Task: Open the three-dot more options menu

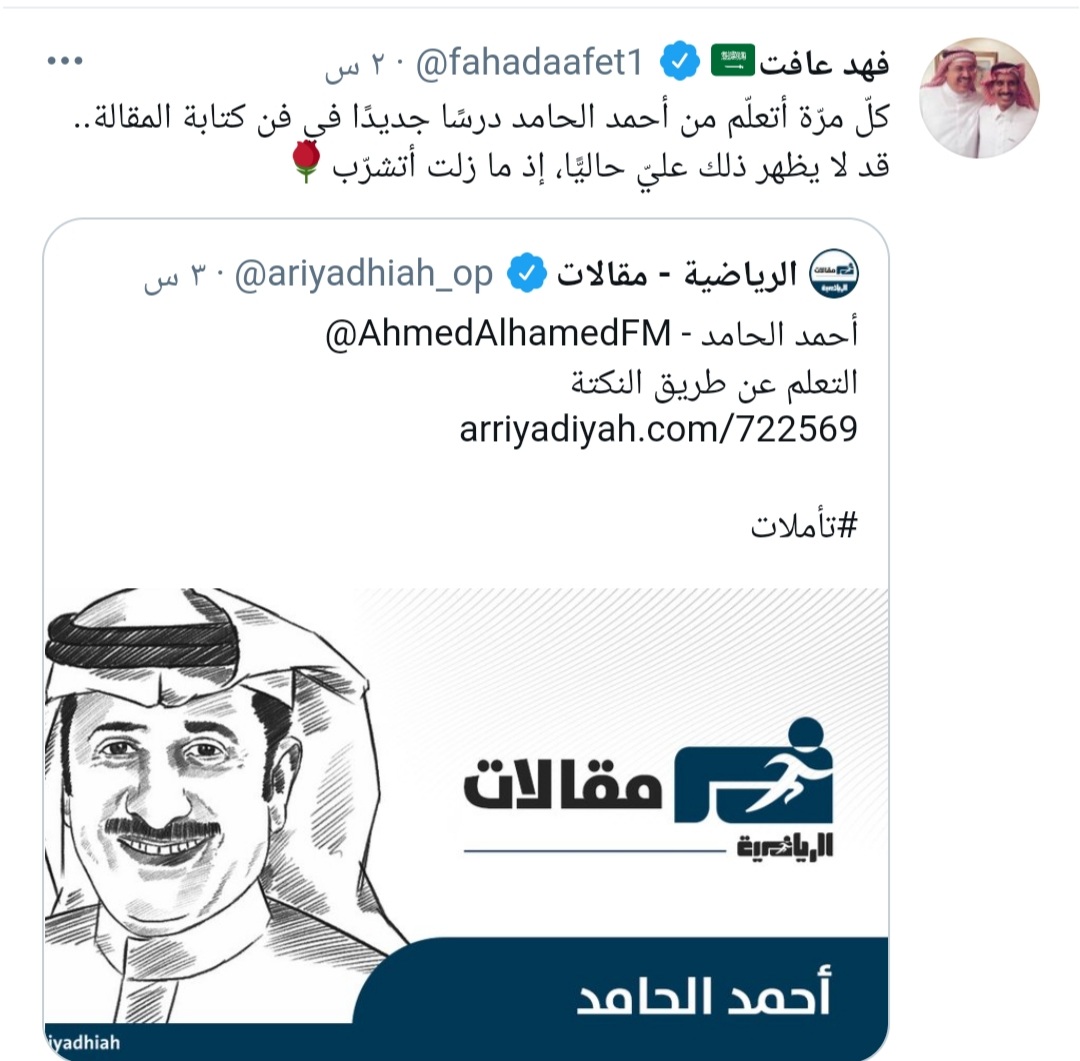Action: point(65,61)
